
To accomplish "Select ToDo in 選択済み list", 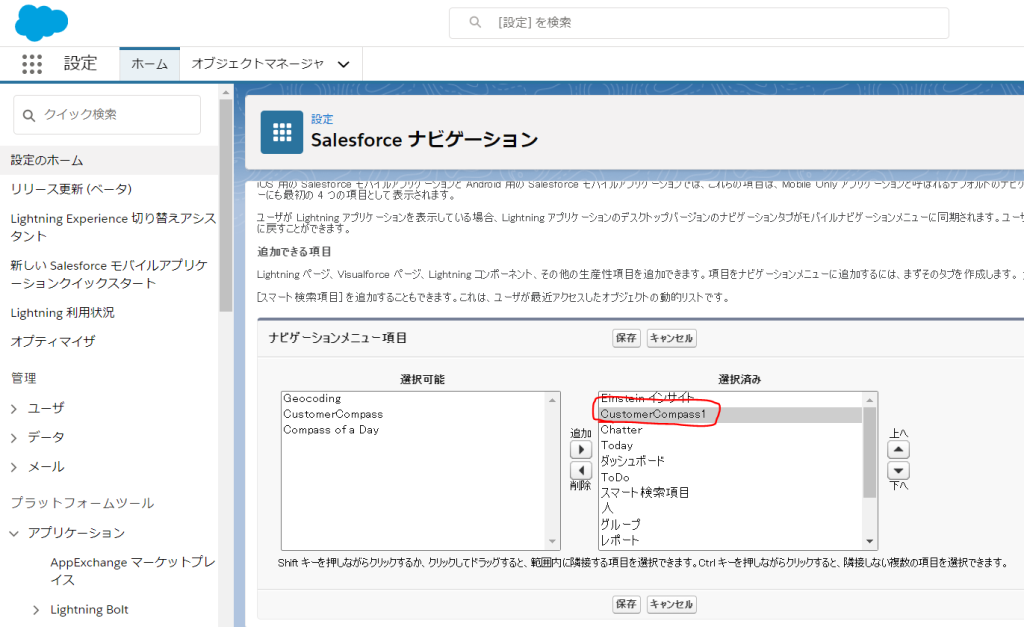I will click(x=615, y=477).
